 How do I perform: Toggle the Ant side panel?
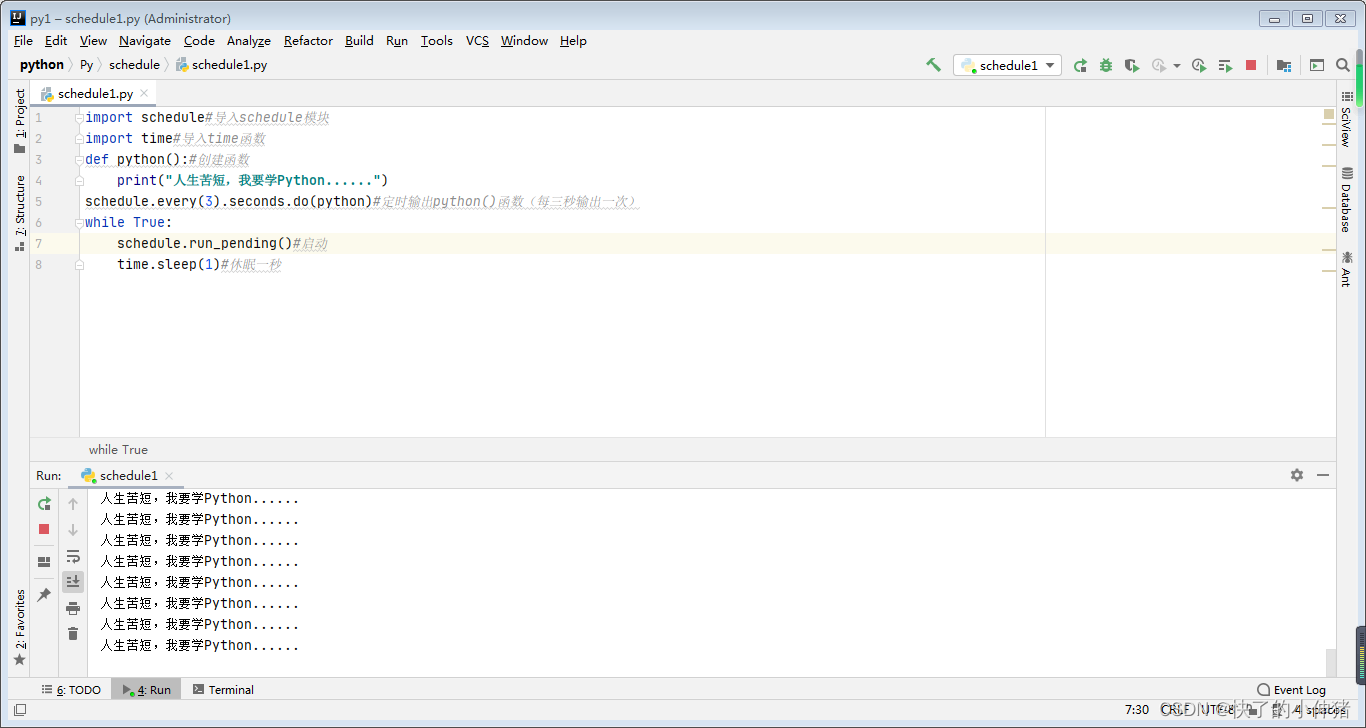(1346, 268)
